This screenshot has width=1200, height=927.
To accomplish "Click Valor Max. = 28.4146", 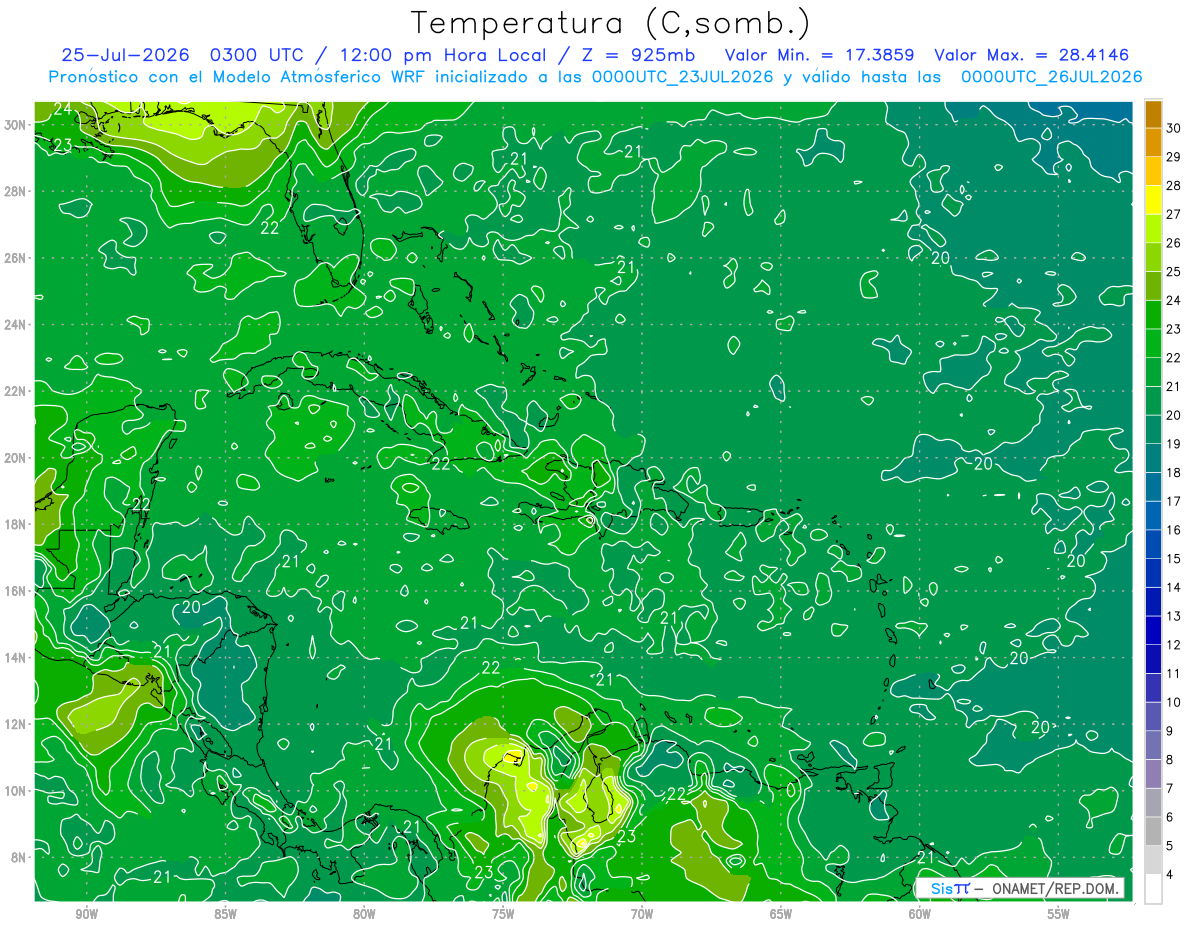I will point(1033,55).
